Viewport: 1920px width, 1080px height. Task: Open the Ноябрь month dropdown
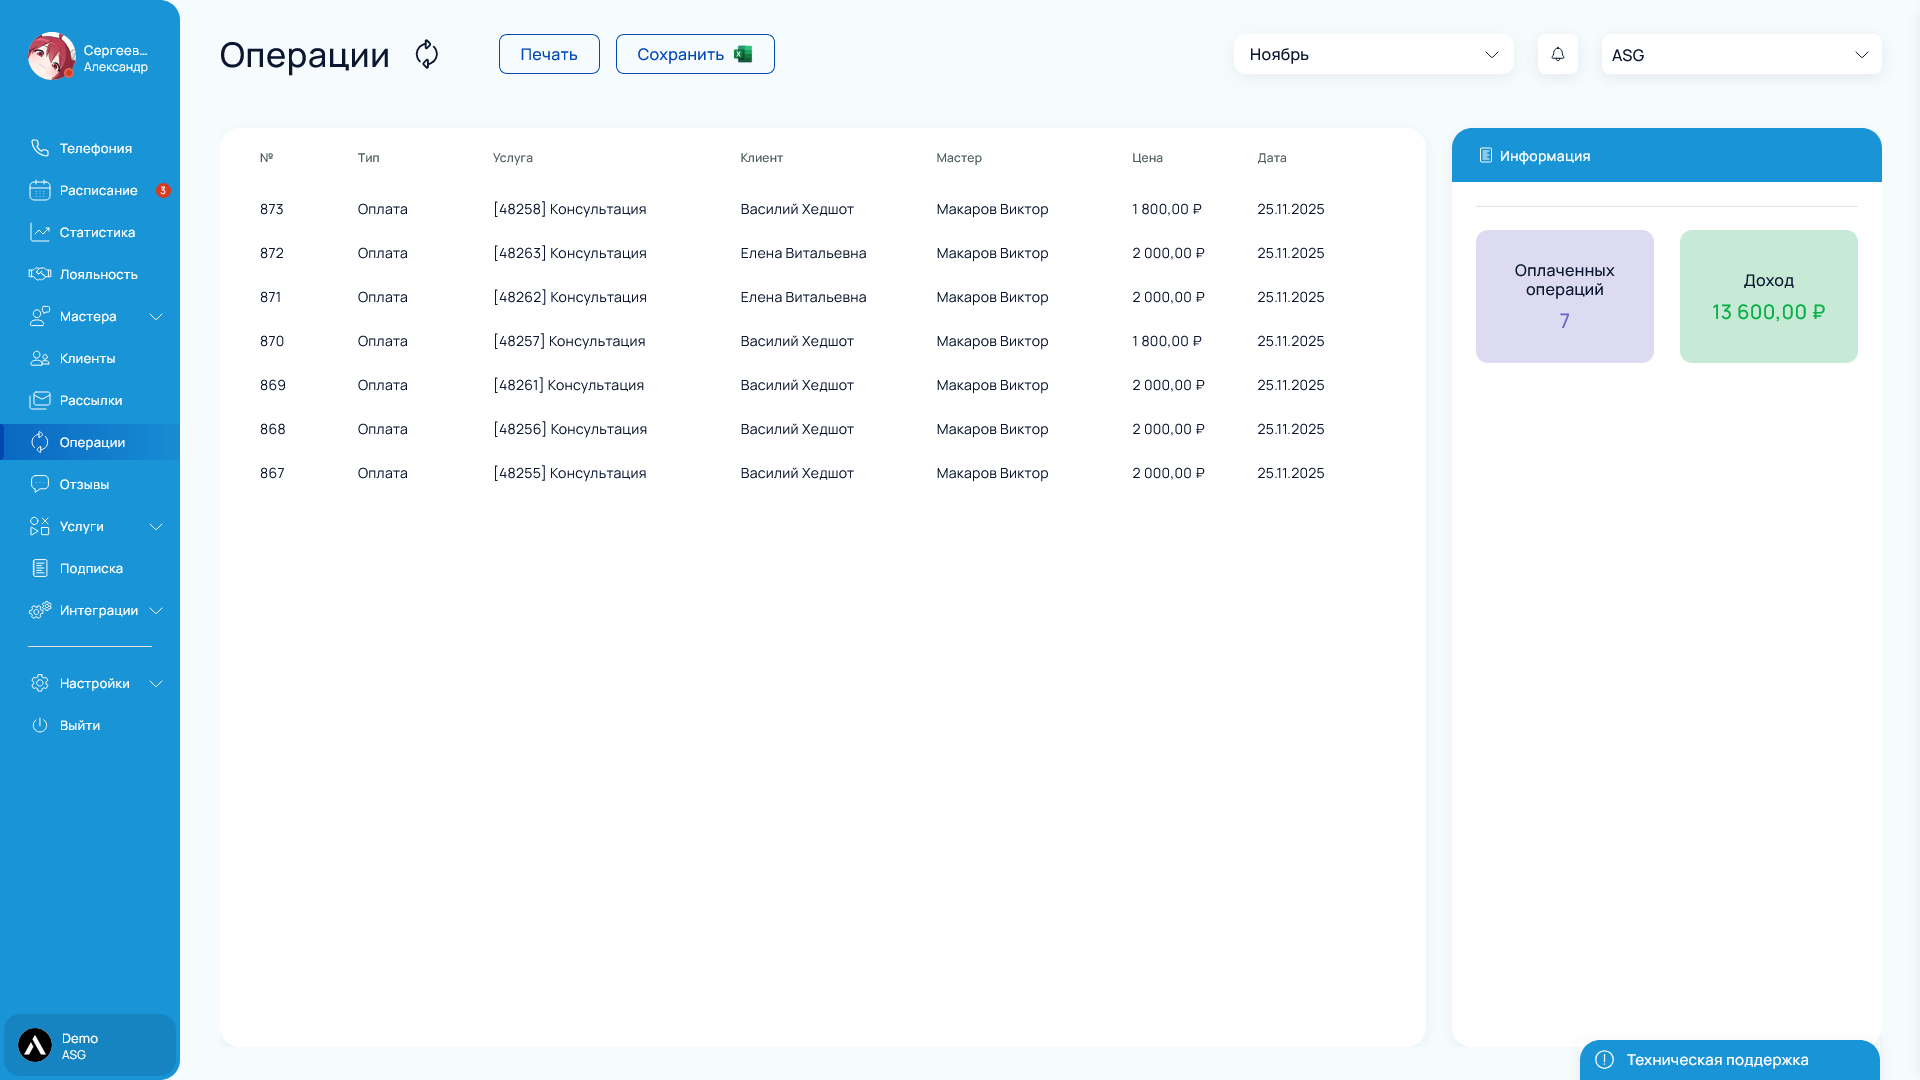coord(1373,54)
